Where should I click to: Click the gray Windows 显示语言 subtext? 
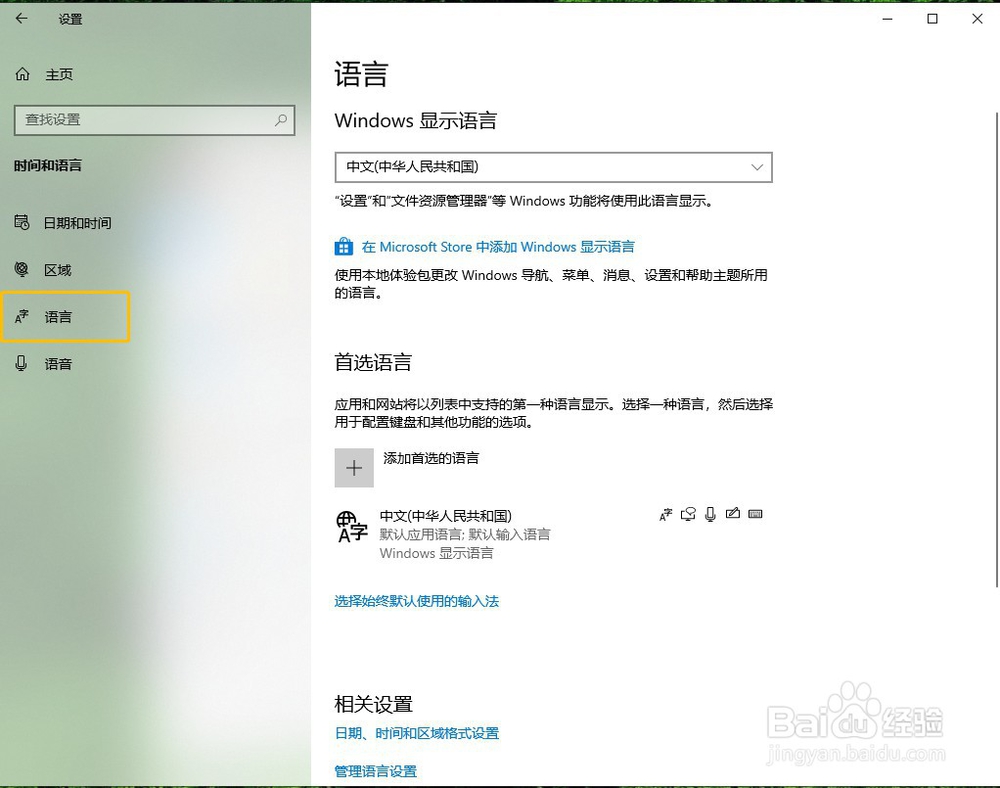pyautogui.click(x=436, y=553)
